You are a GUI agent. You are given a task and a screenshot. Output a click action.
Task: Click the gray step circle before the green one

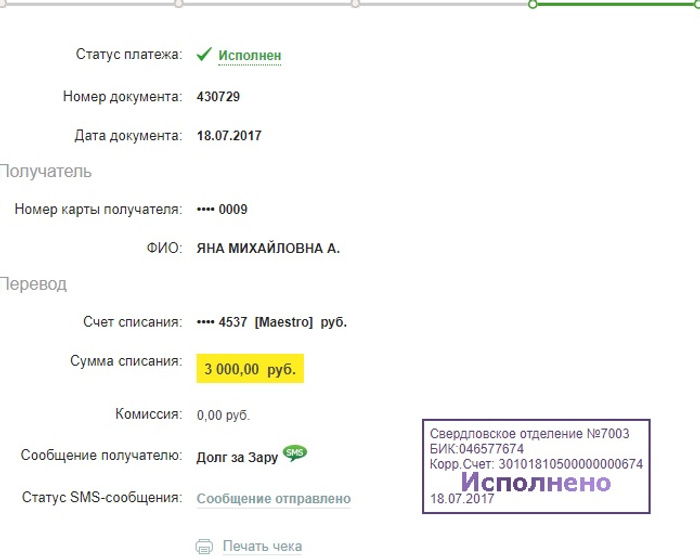[x=355, y=4]
